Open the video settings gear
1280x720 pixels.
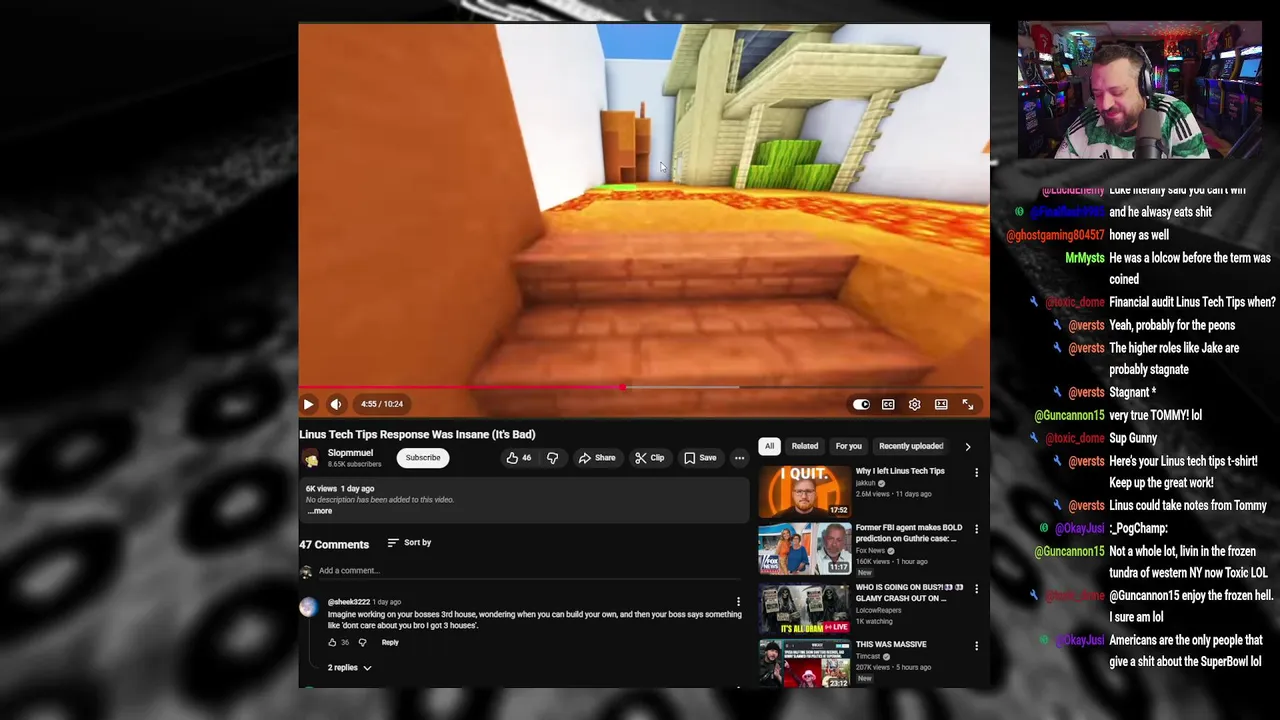pos(914,404)
